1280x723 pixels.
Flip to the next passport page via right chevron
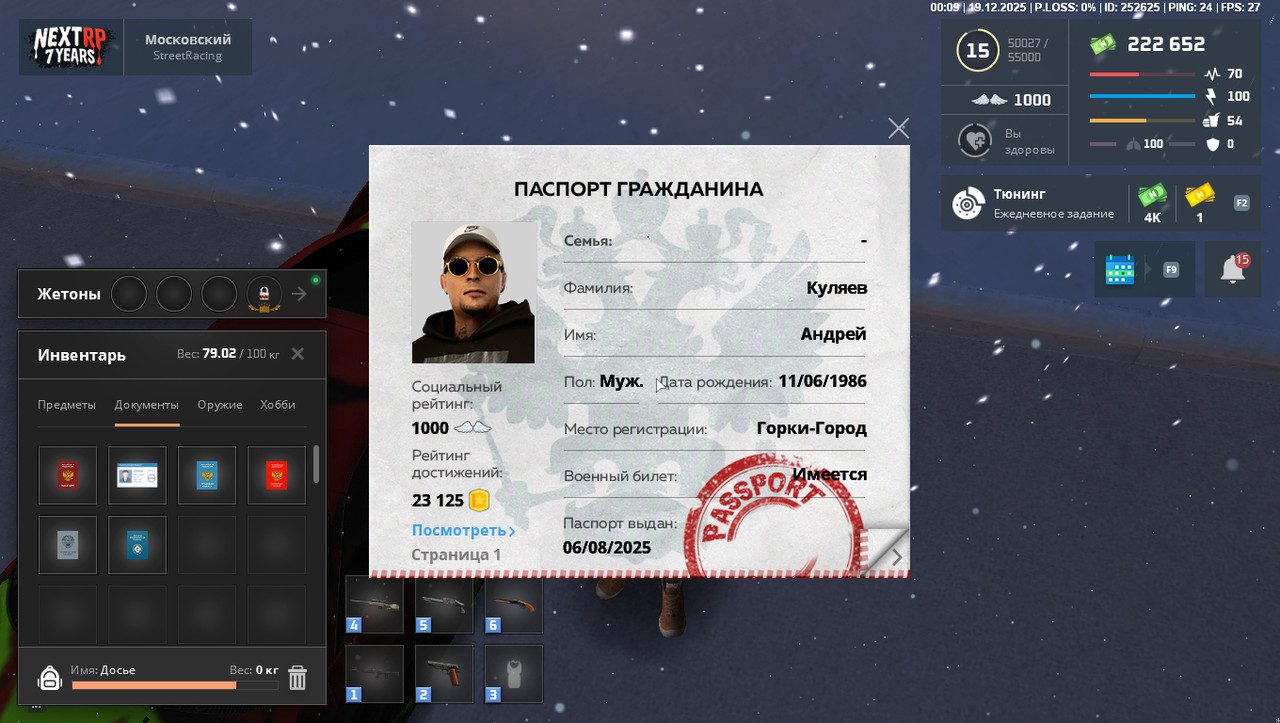pos(895,557)
